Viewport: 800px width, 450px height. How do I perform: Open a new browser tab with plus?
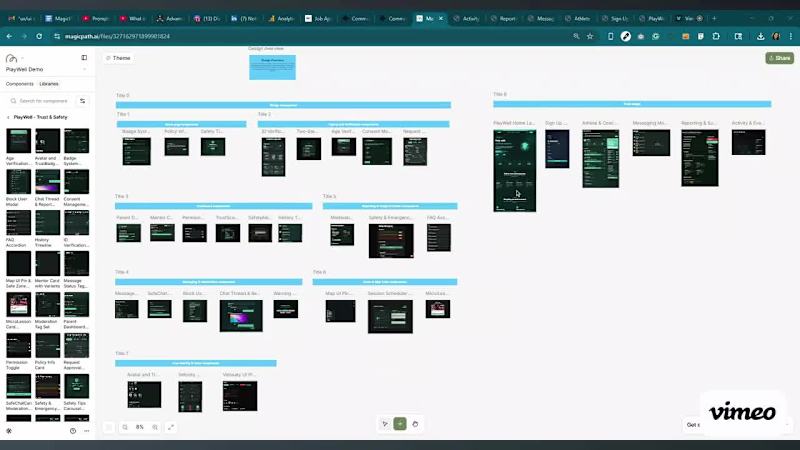(x=714, y=18)
